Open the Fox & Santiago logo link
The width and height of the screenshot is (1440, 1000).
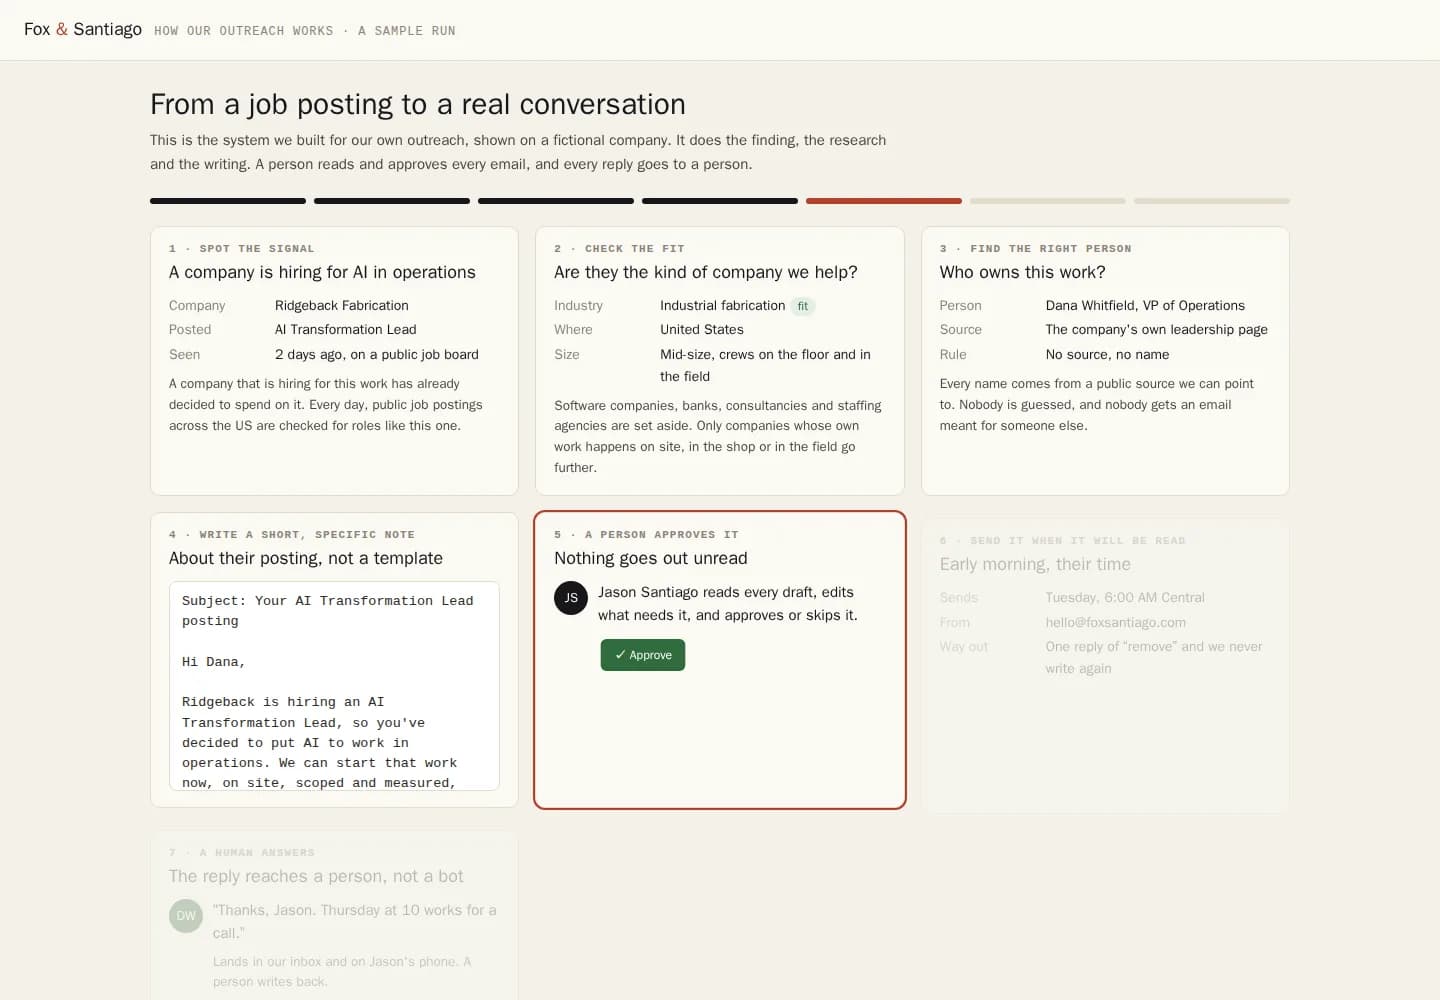(x=83, y=30)
